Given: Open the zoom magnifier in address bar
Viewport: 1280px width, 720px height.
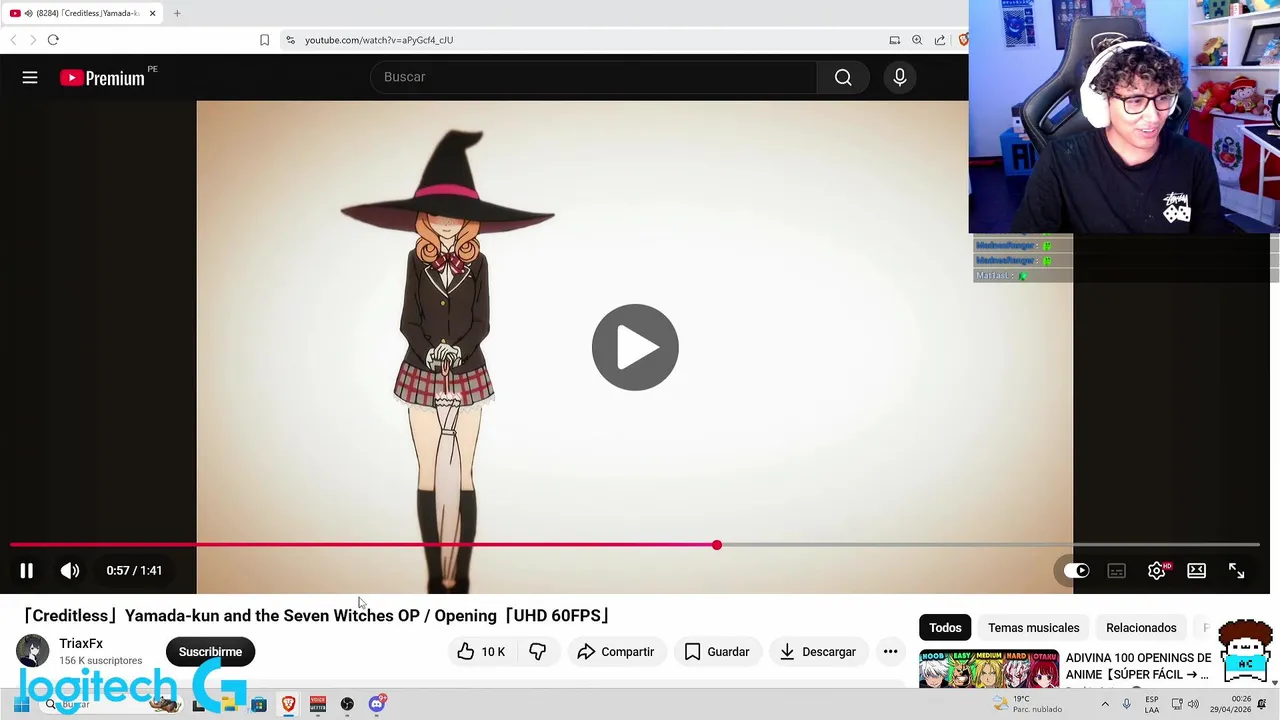Looking at the screenshot, I should pyautogui.click(x=917, y=40).
